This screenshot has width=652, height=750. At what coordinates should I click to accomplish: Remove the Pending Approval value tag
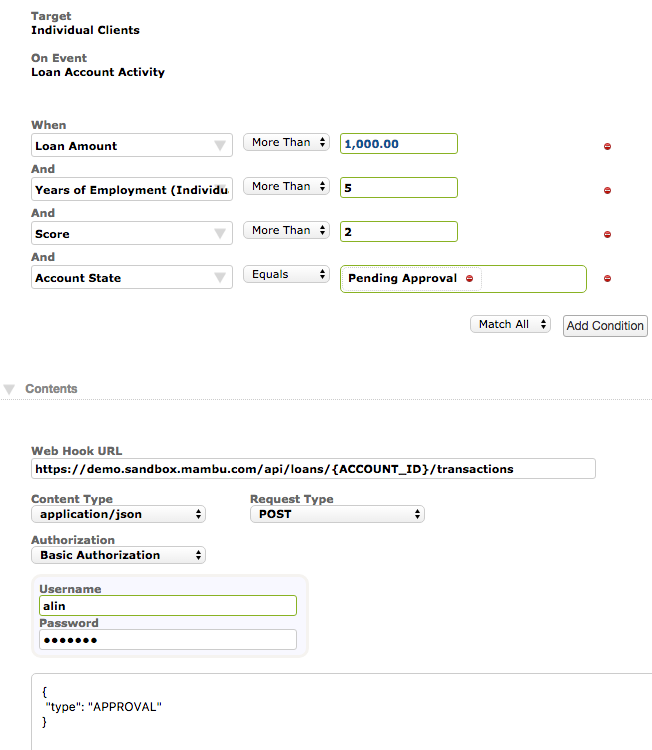tap(469, 278)
